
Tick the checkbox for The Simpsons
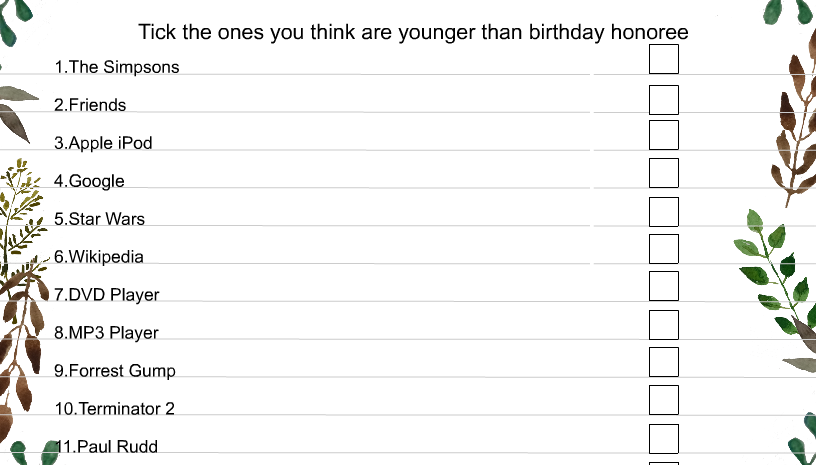(664, 59)
